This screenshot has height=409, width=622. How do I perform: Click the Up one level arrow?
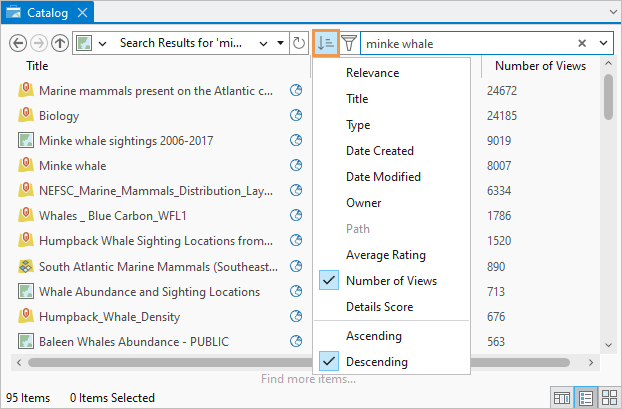point(60,44)
